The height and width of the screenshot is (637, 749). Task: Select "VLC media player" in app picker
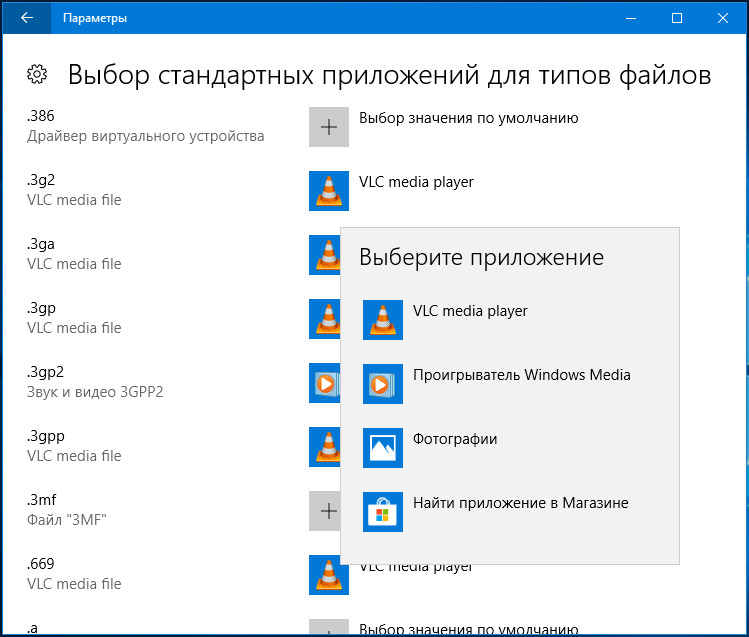pos(470,311)
